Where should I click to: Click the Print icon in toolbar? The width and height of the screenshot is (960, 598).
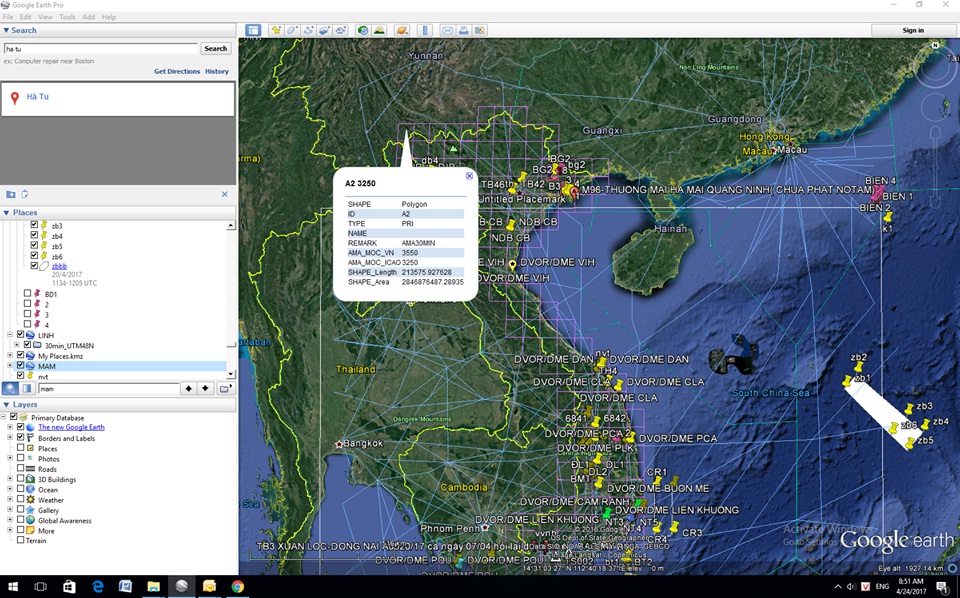(463, 30)
